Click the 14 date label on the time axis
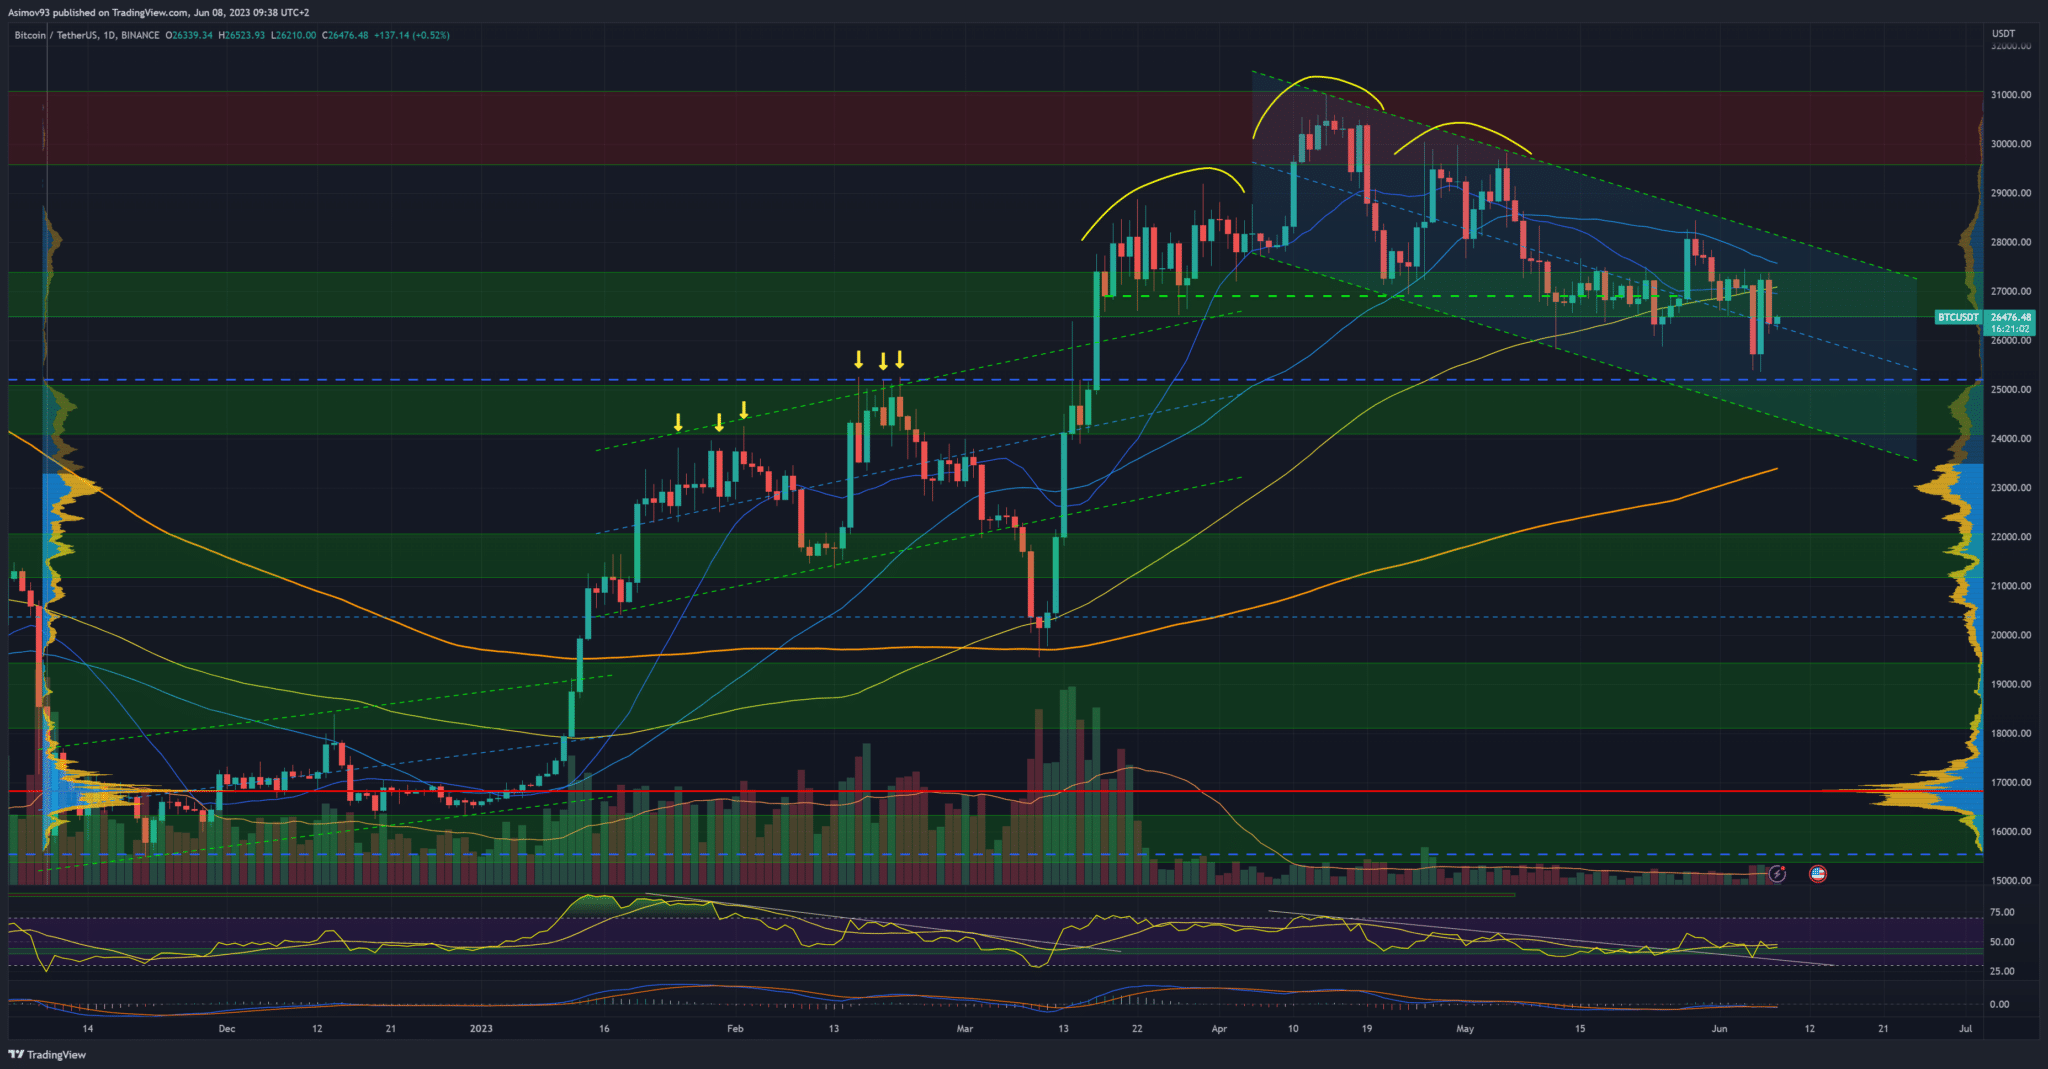Viewport: 2048px width, 1069px height. (x=88, y=1029)
